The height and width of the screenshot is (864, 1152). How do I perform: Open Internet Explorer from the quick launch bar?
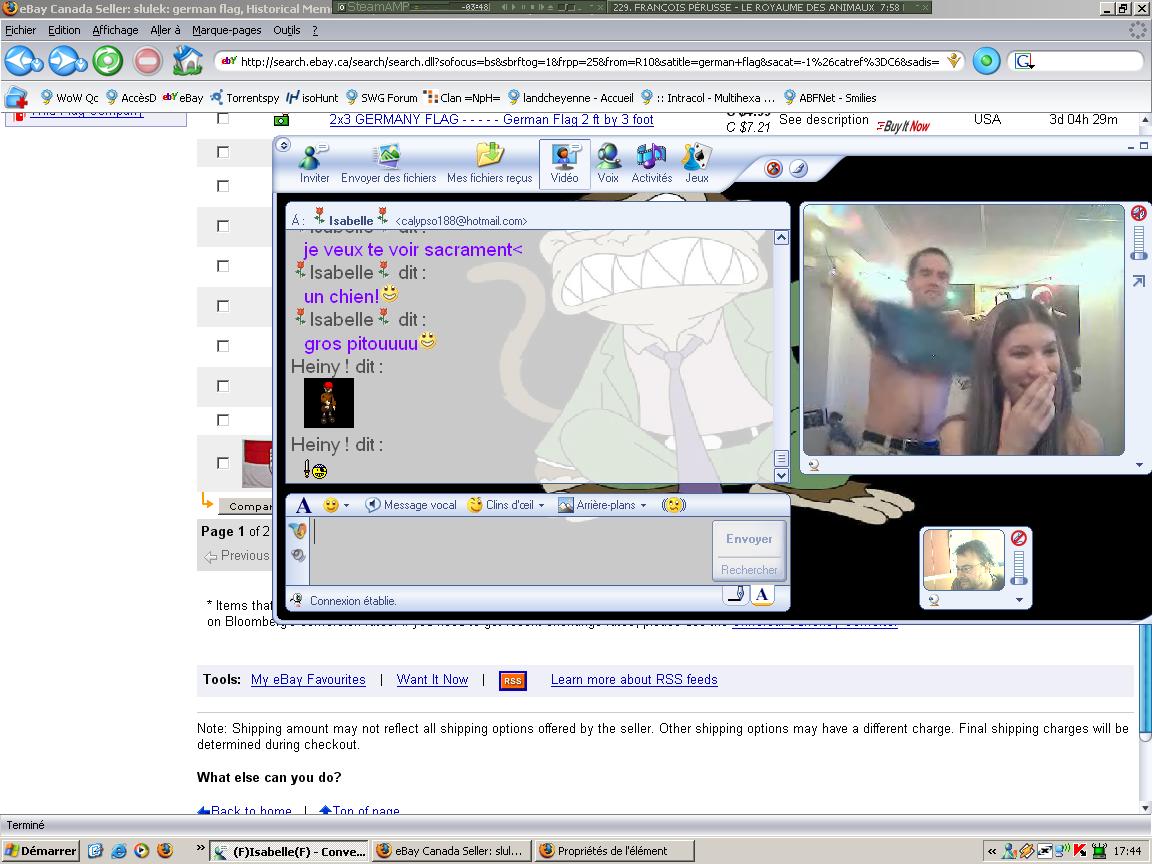coord(118,851)
